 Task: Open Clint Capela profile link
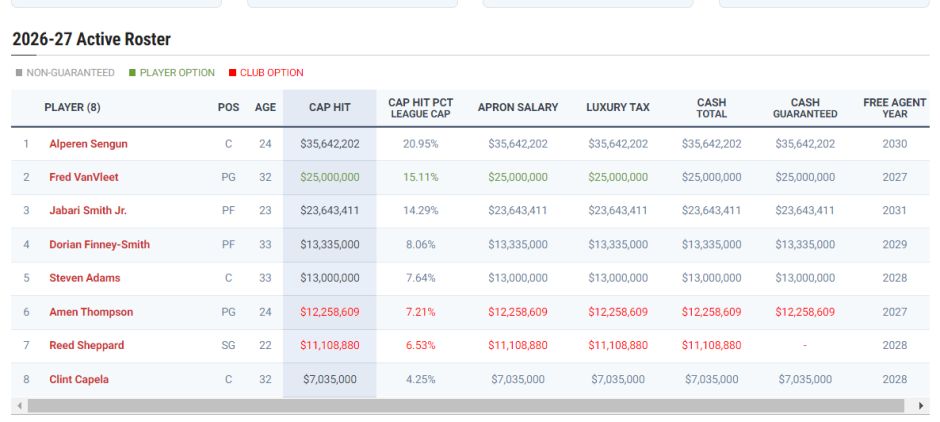[x=79, y=379]
